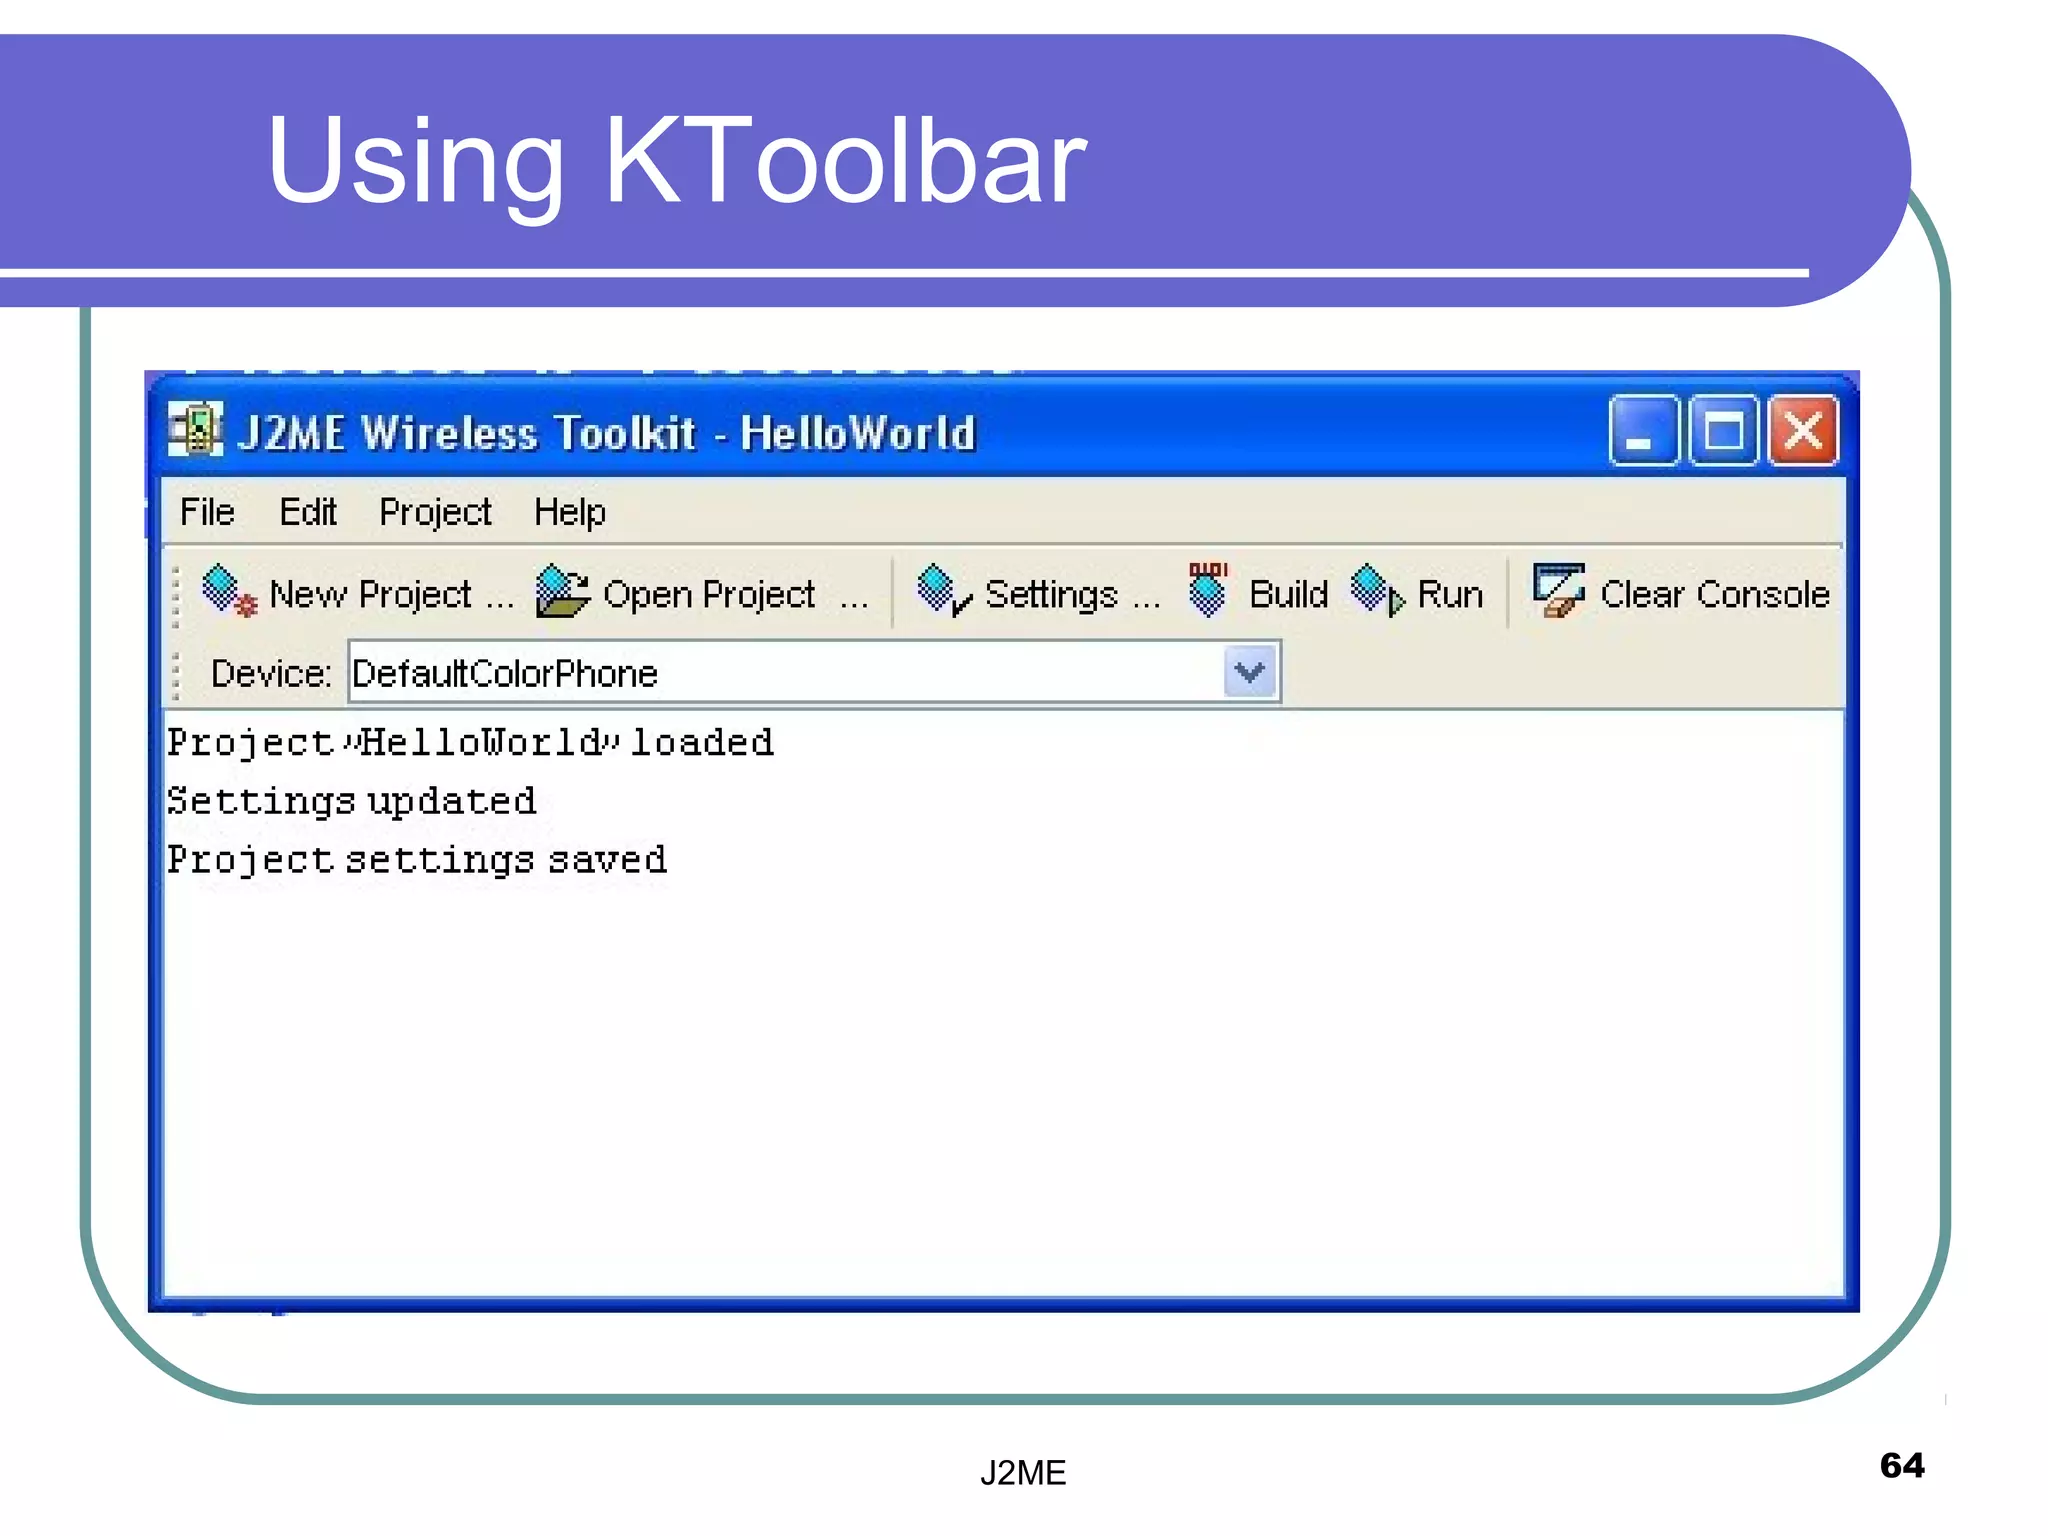The width and height of the screenshot is (2048, 1536).
Task: Open the Edit menu
Action: [x=307, y=512]
